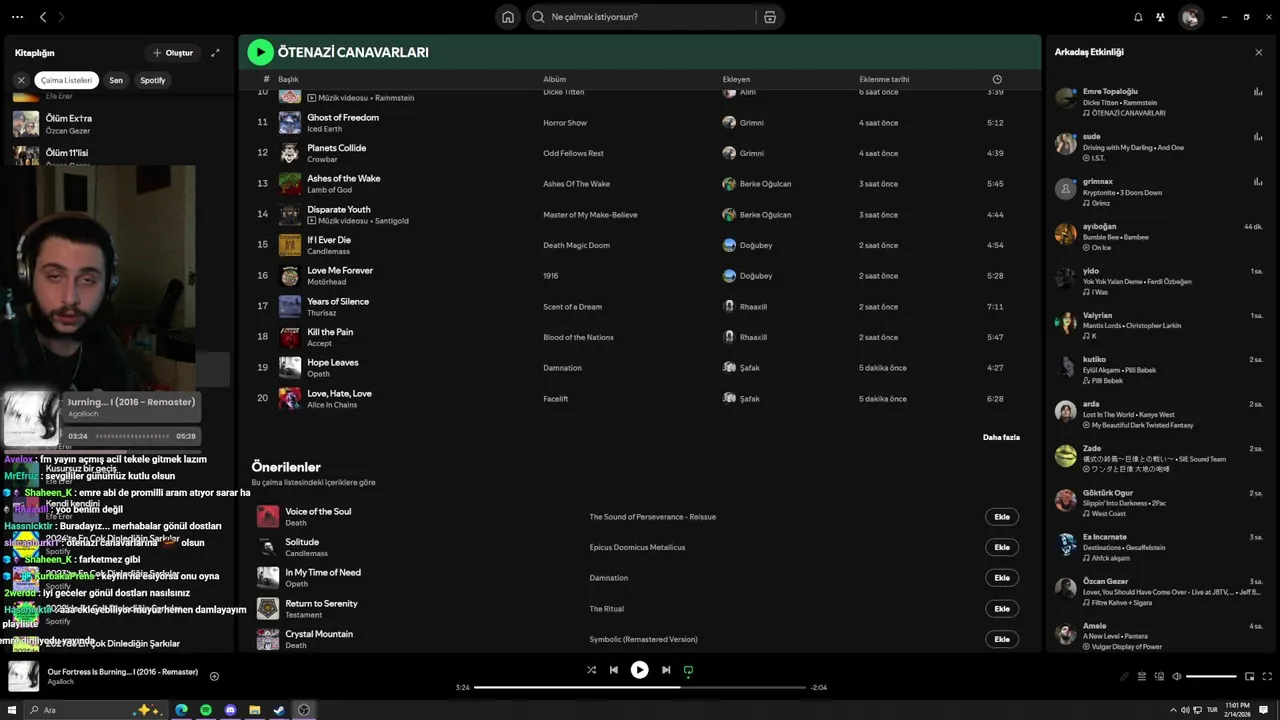Click the central play/pause button
This screenshot has width=1280, height=720.
639,670
